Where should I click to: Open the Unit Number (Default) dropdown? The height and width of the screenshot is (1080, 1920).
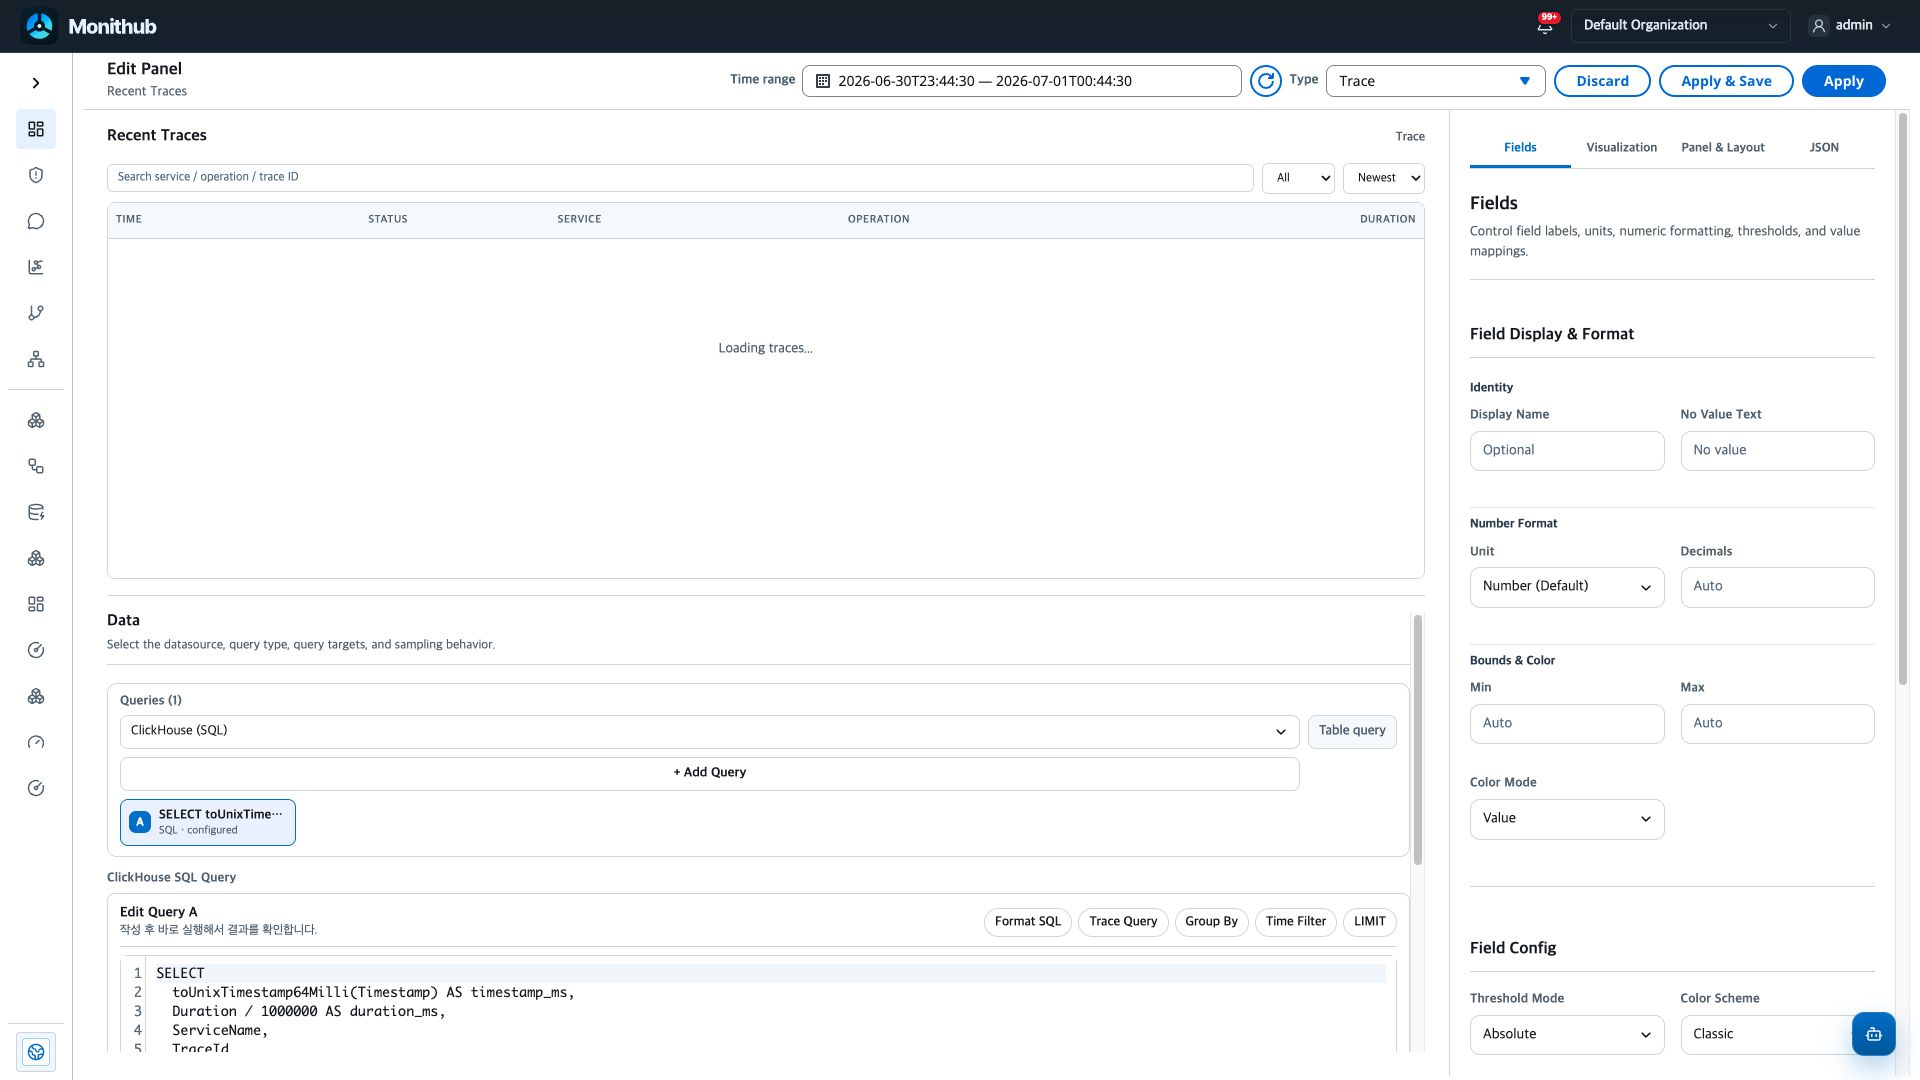[1566, 587]
